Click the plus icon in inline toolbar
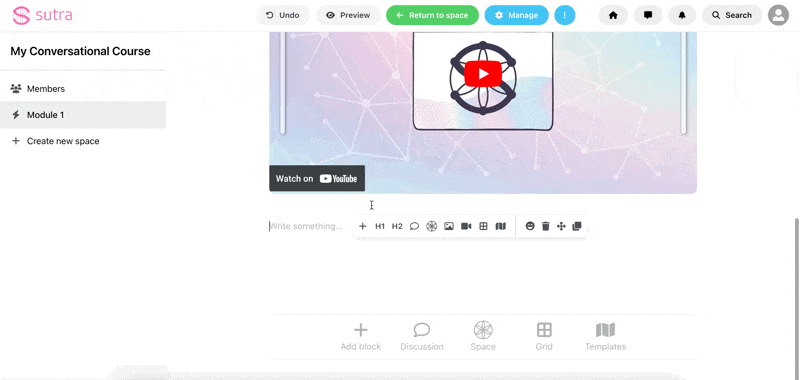The image size is (800, 380). pos(362,226)
